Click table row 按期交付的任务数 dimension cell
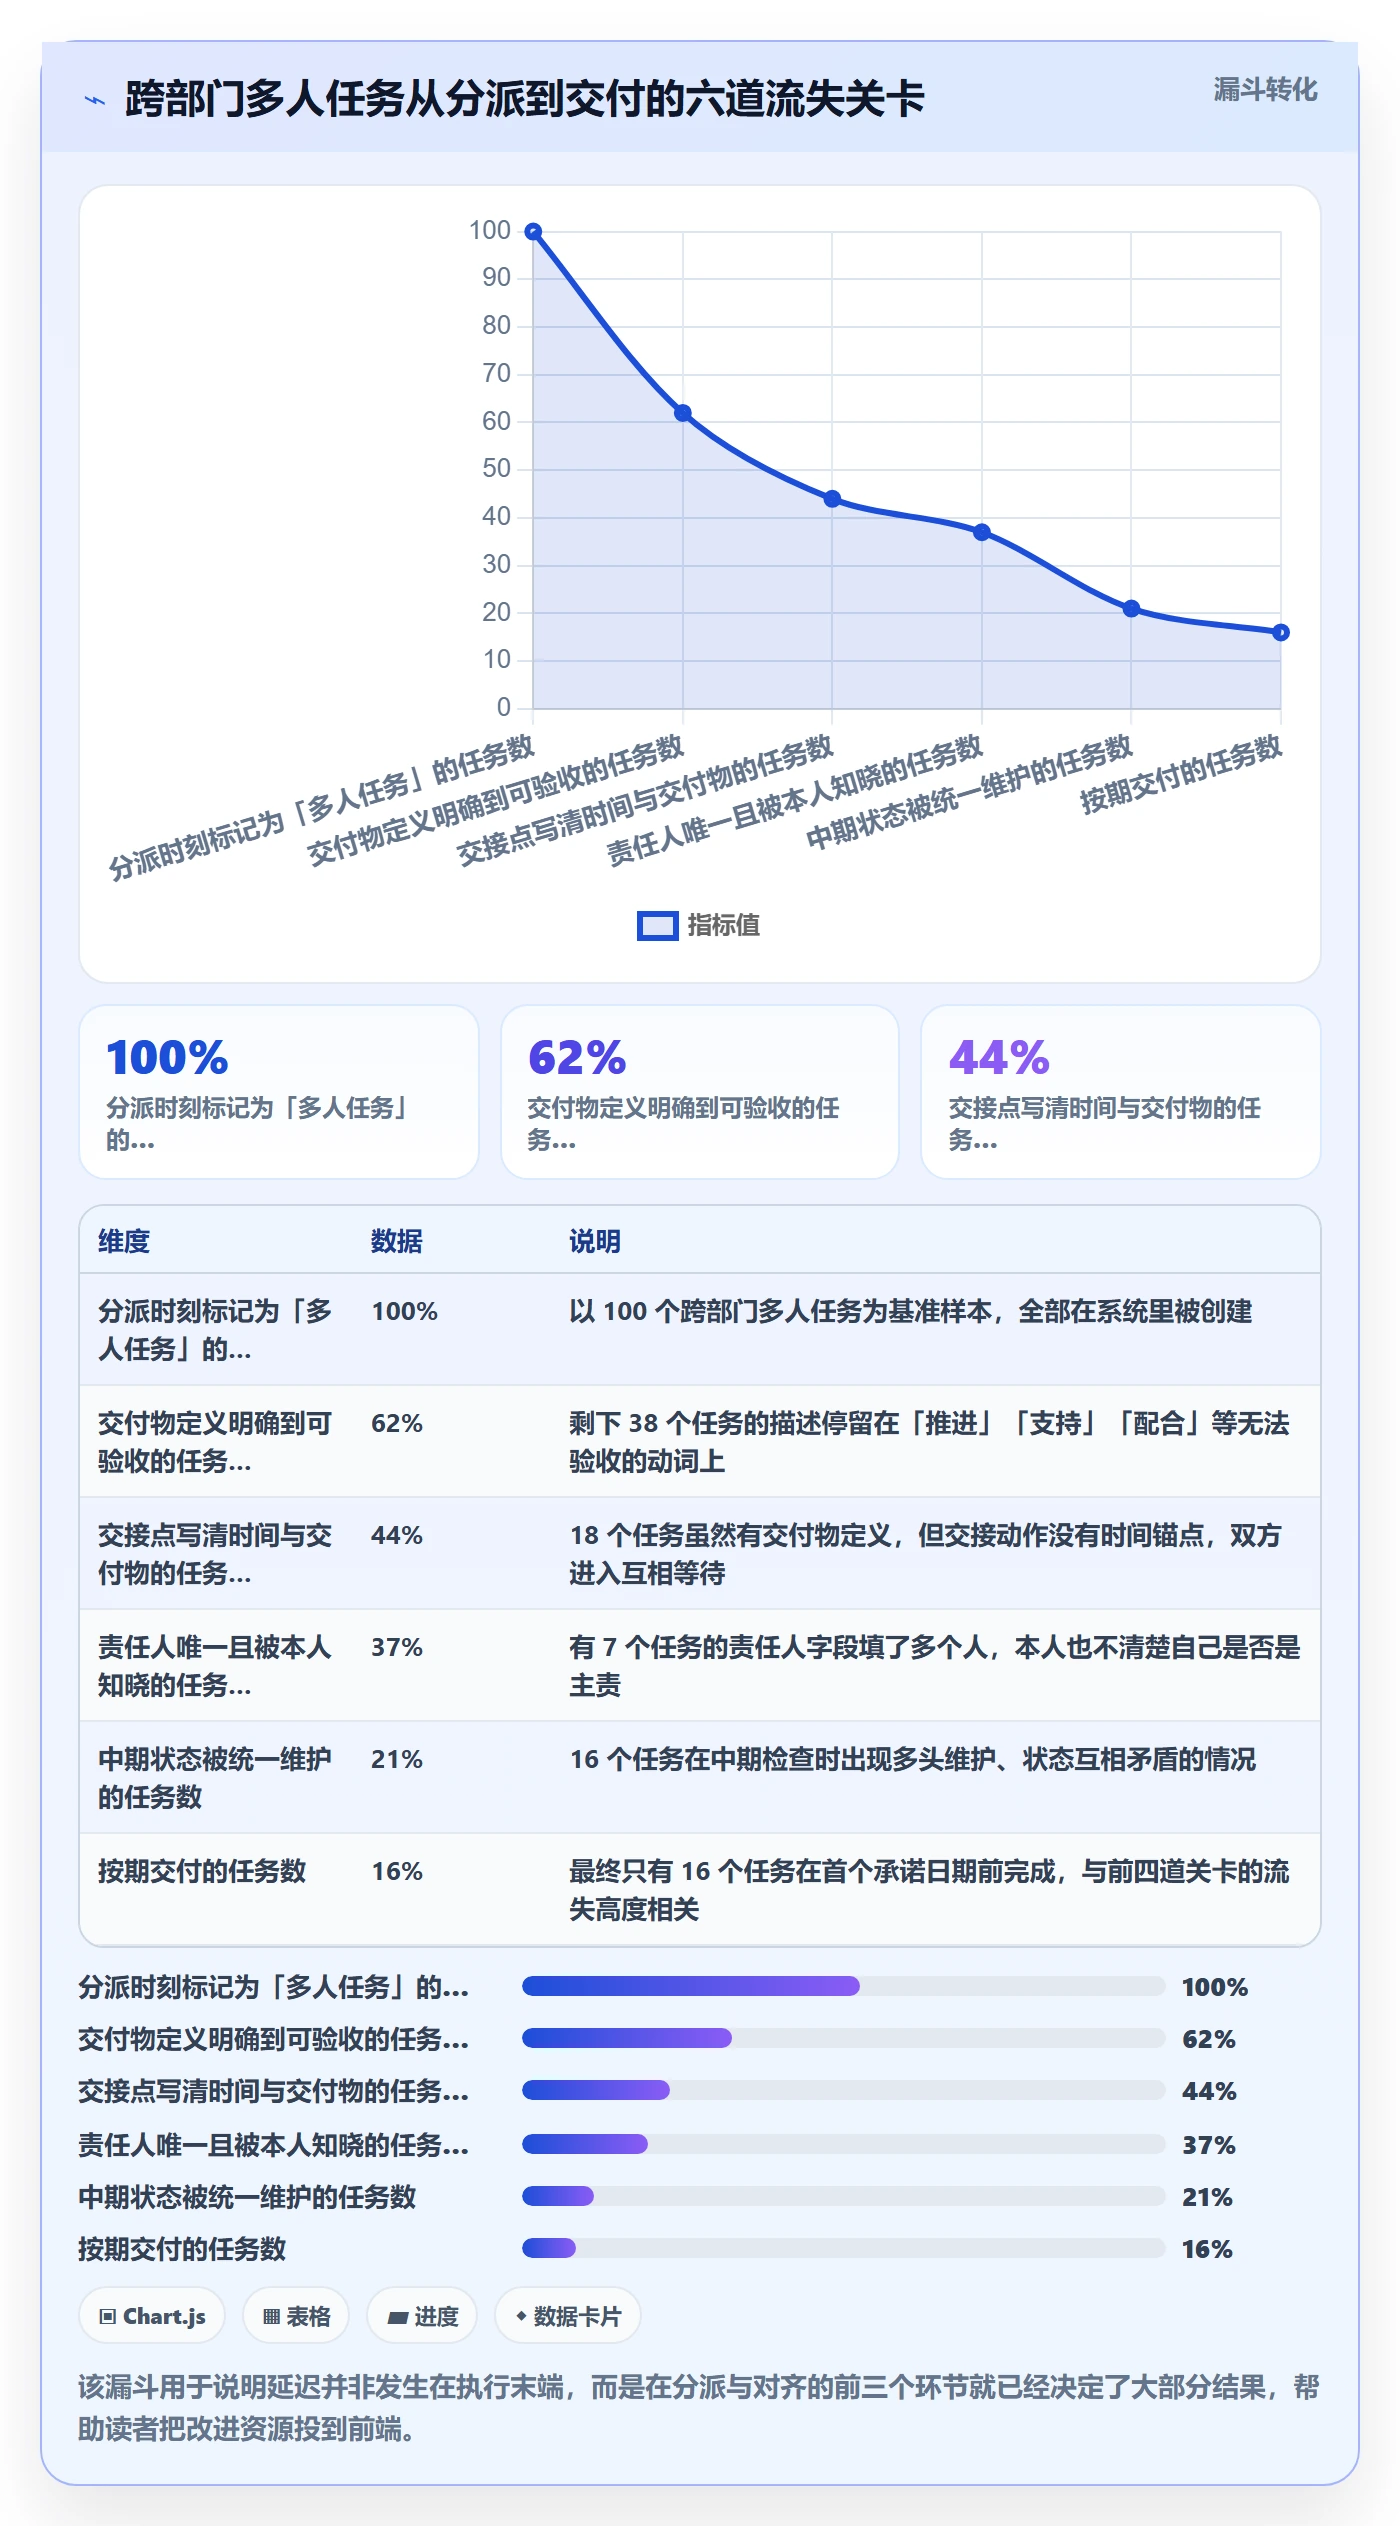Screen dimensions: 1400x2526 pyautogui.click(x=202, y=1871)
